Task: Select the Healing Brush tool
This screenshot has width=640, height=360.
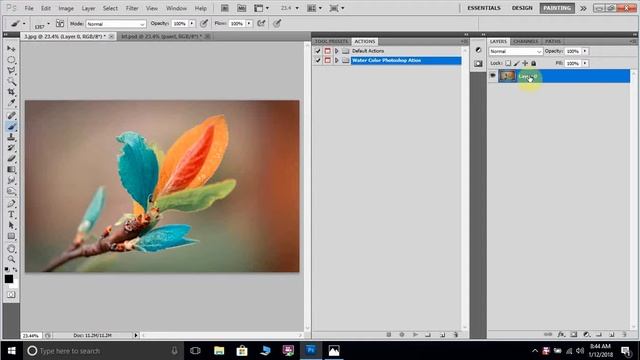Action: point(11,116)
